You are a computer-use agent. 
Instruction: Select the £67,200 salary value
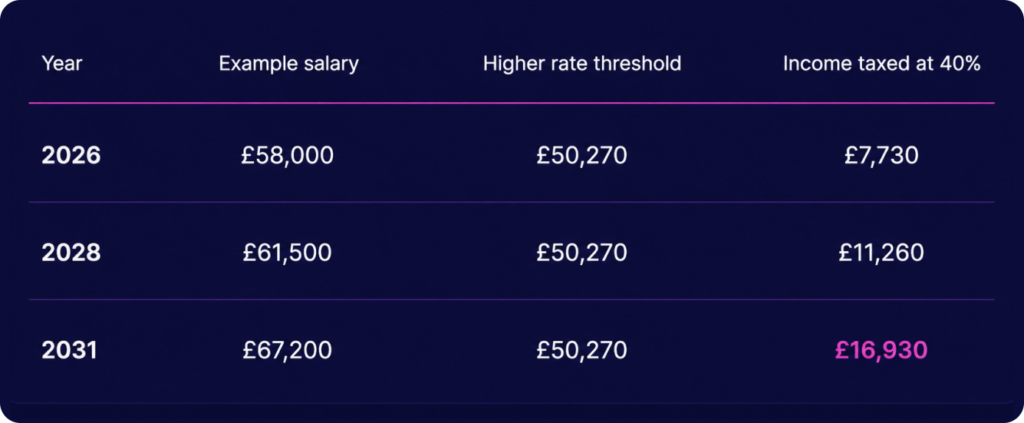point(287,351)
